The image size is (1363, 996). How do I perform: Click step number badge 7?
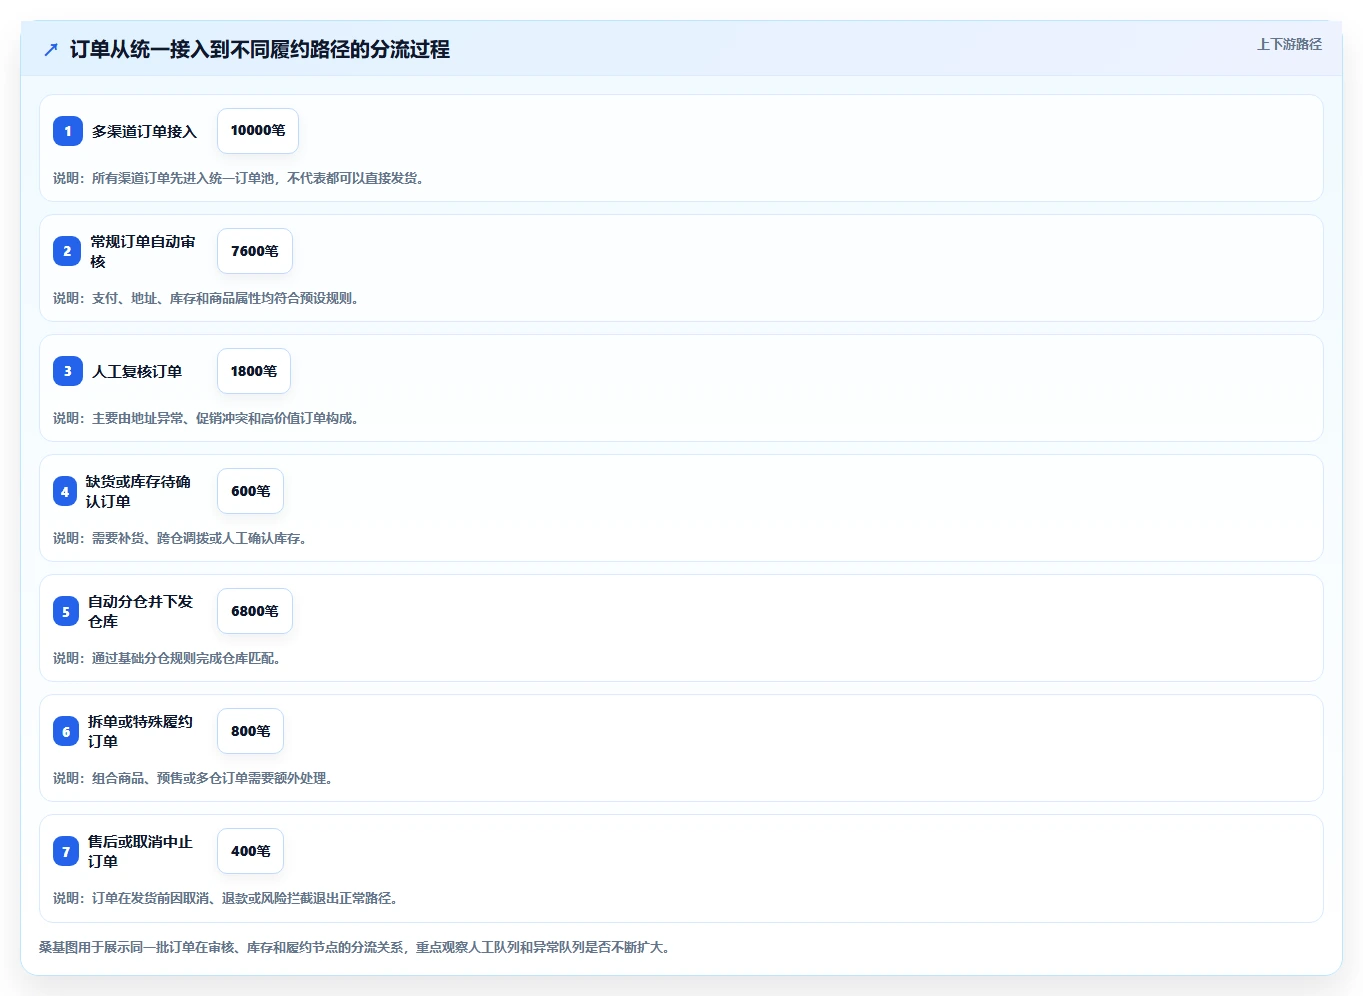tap(66, 851)
